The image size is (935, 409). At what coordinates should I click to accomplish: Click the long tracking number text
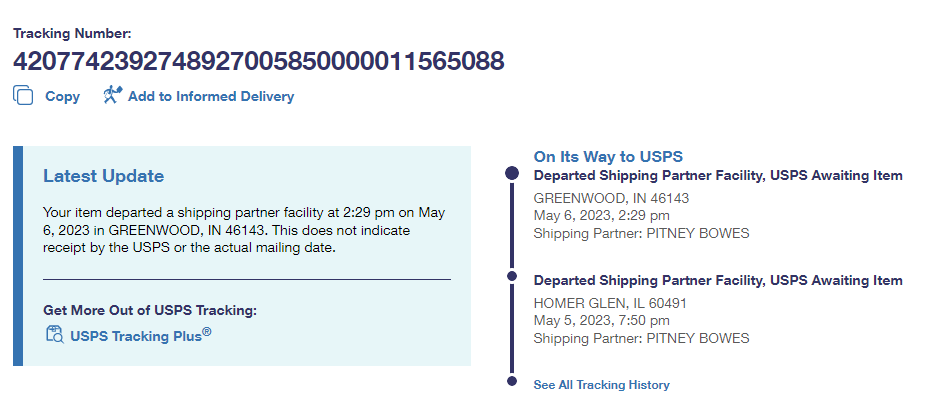[258, 61]
